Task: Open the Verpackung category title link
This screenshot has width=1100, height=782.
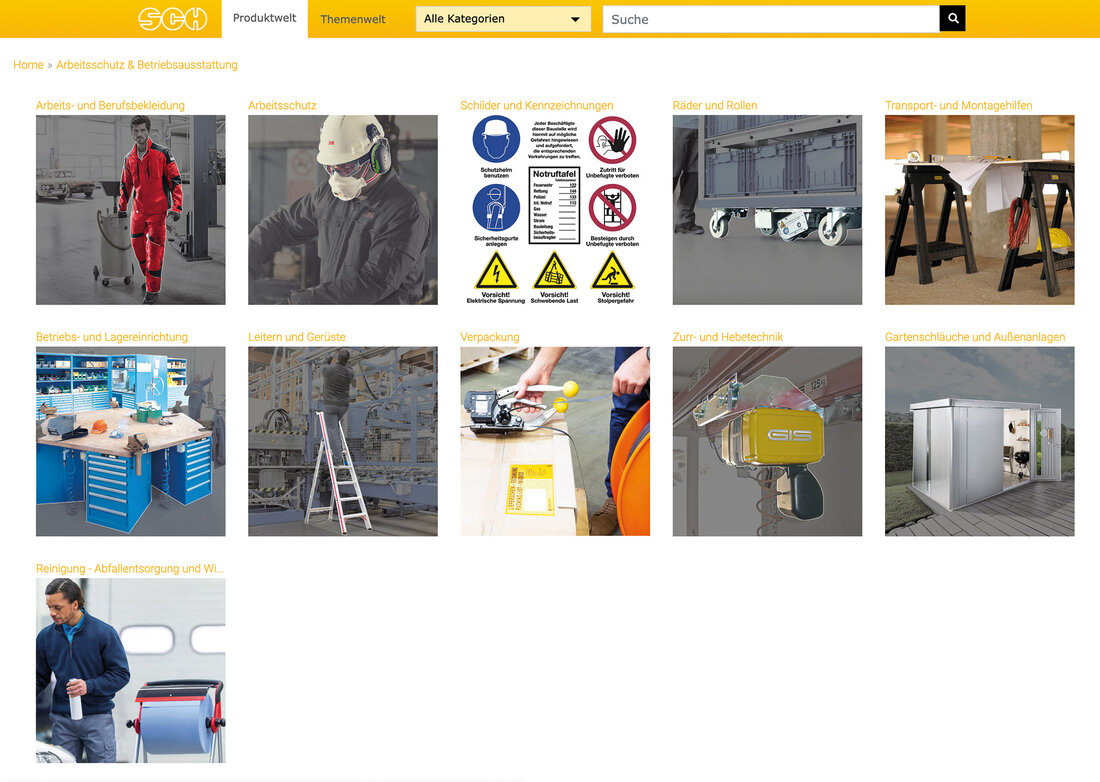Action: tap(490, 337)
